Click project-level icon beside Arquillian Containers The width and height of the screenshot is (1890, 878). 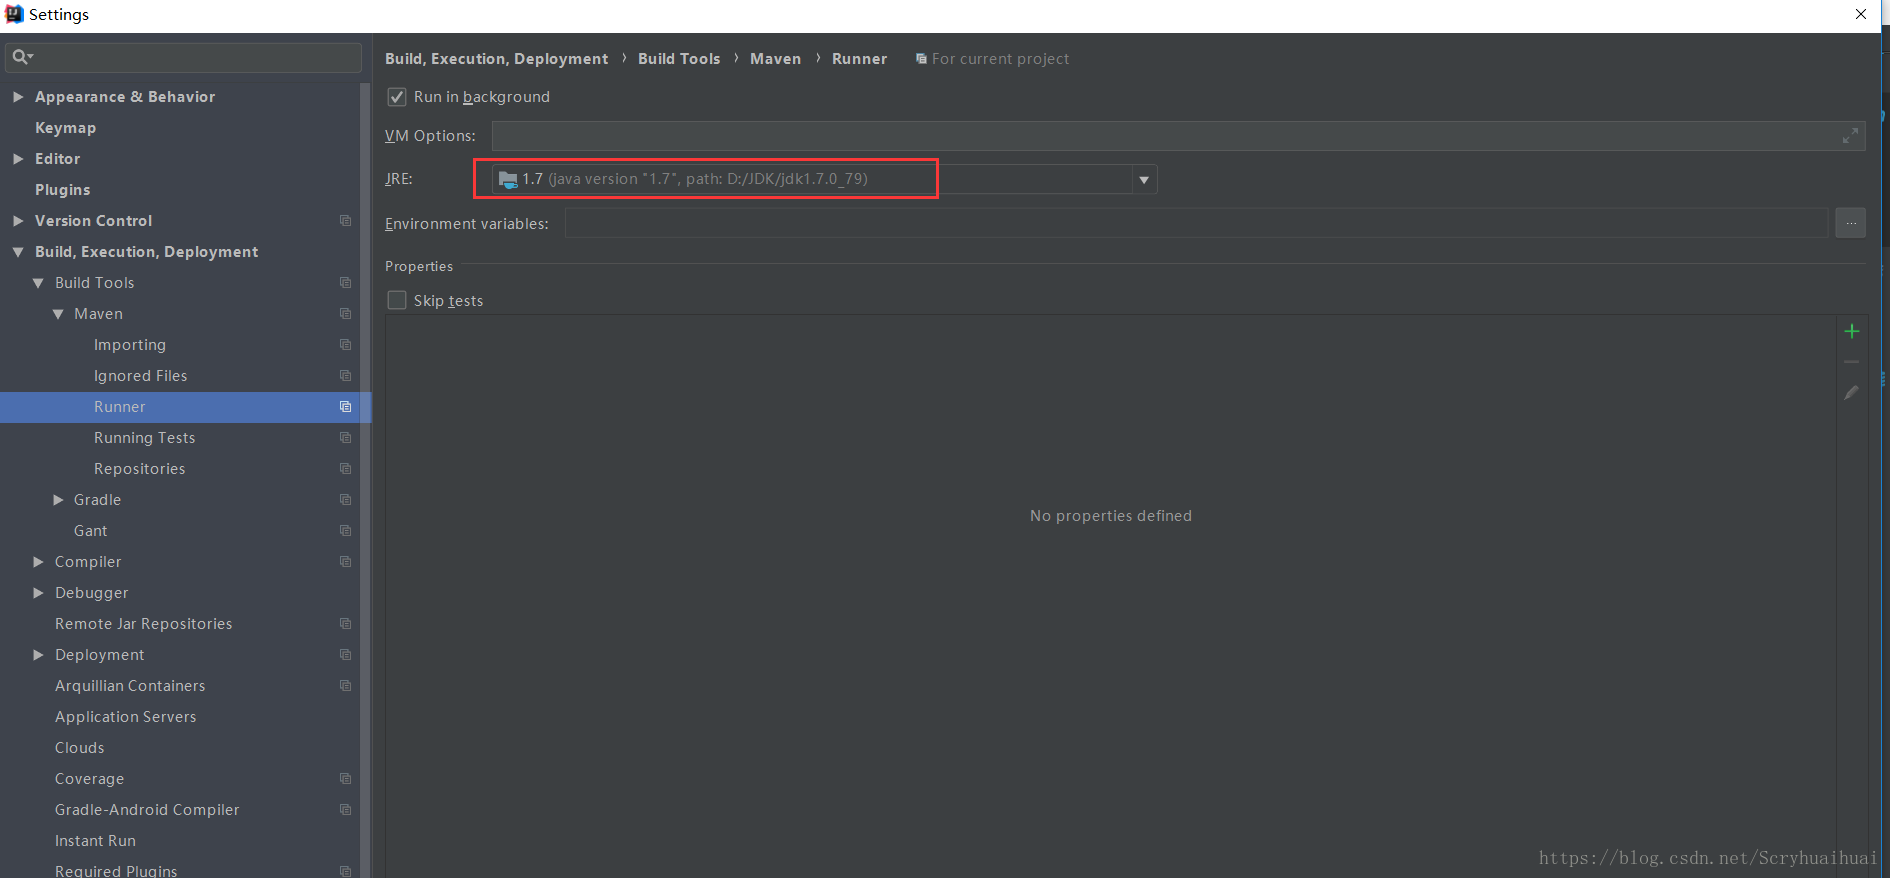345,686
